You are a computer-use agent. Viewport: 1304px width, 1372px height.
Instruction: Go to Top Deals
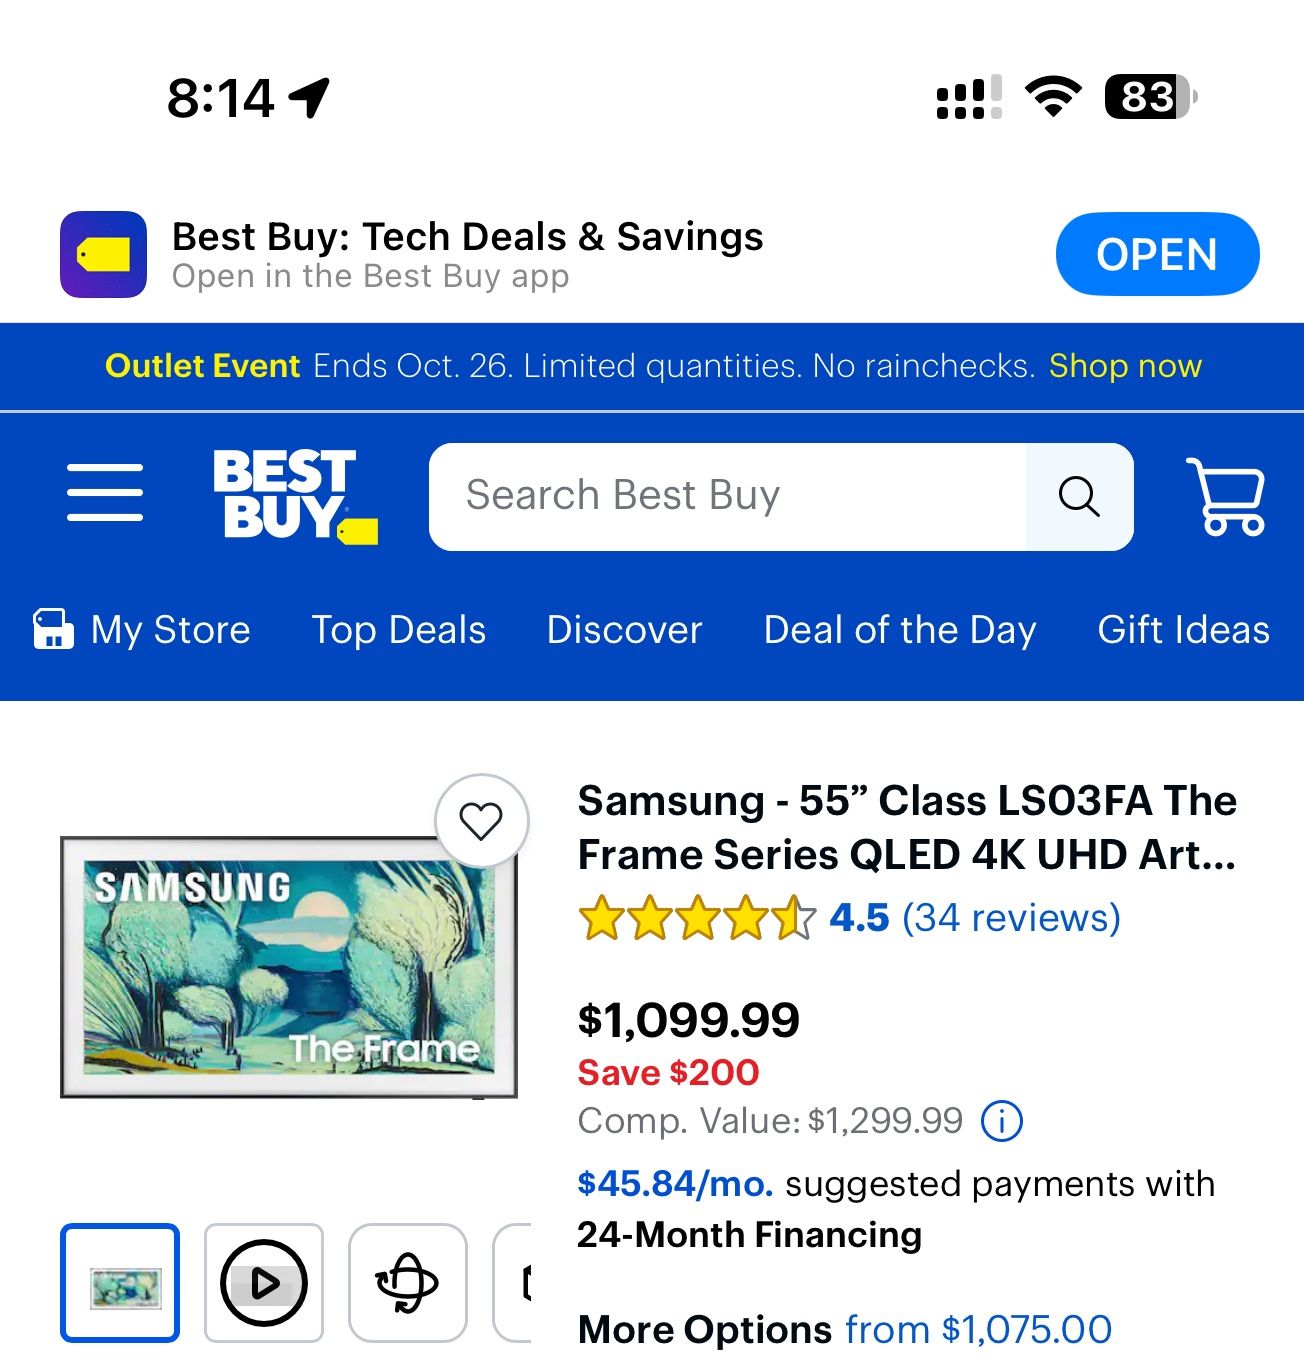398,630
